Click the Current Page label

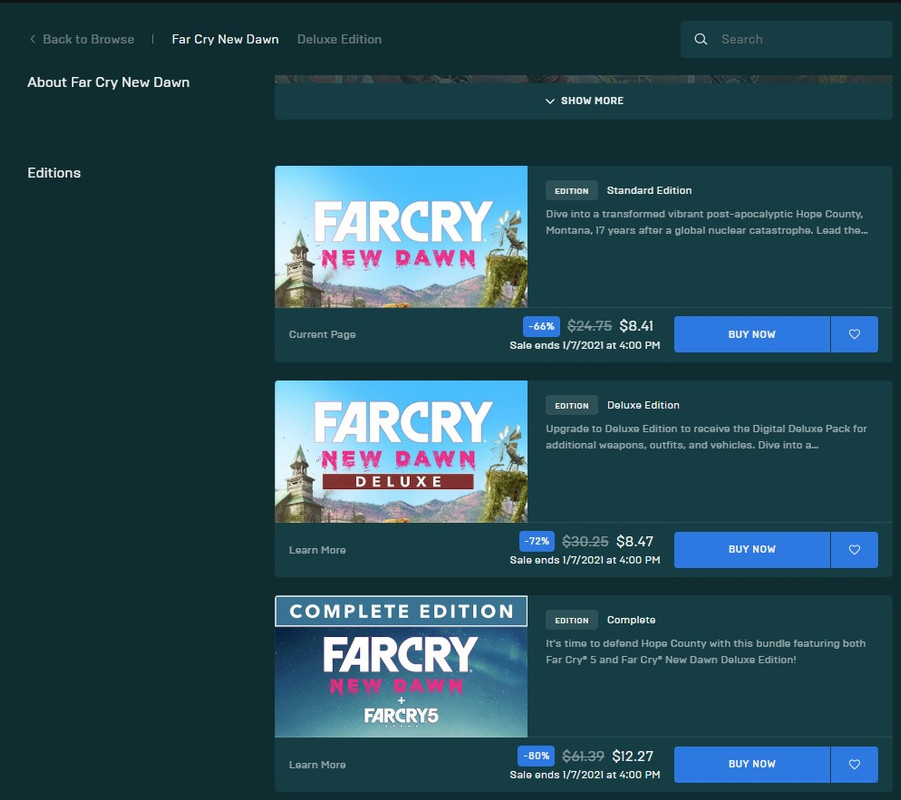[x=322, y=334]
